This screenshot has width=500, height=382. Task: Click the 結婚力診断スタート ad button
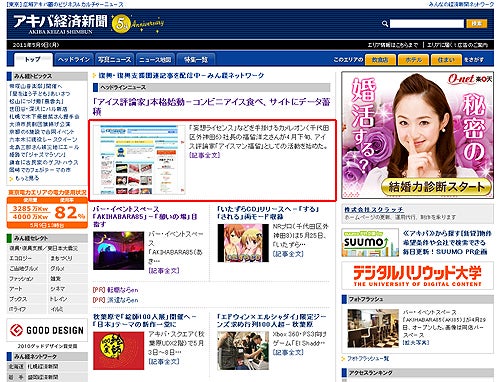[436, 187]
